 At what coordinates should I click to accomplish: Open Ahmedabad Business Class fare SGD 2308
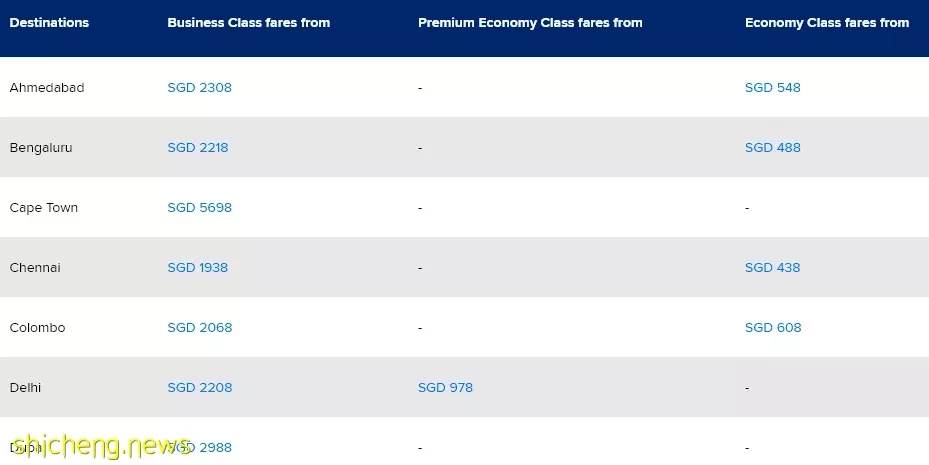click(x=199, y=88)
